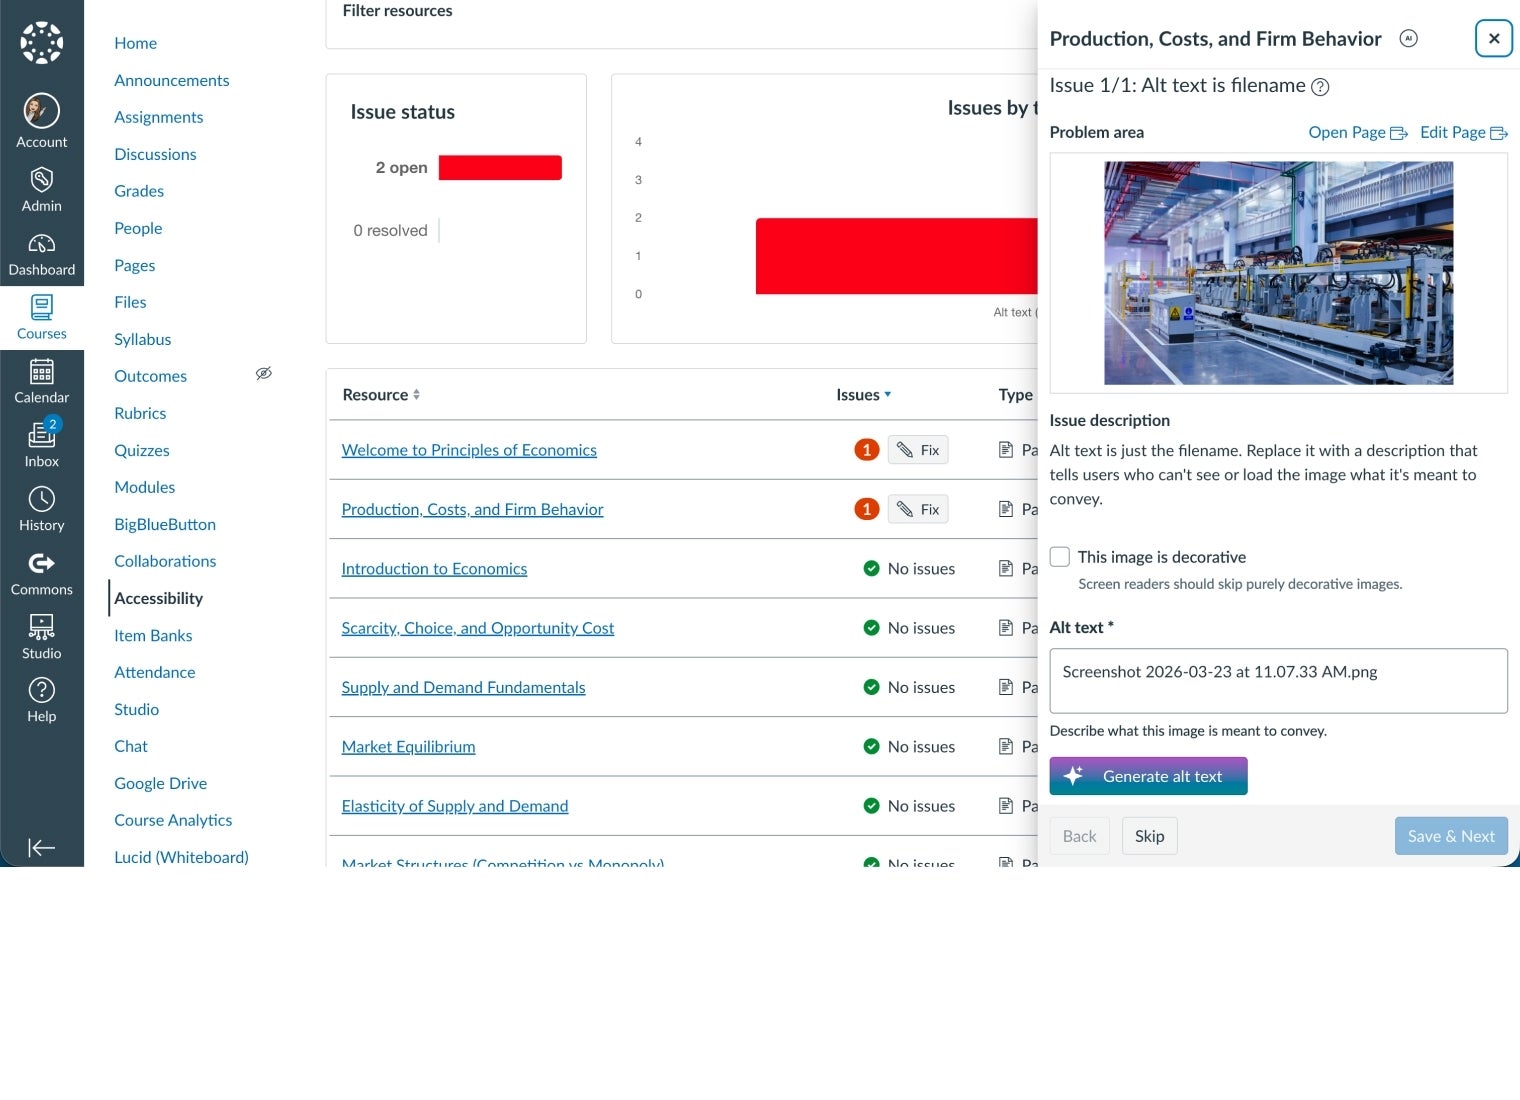This screenshot has height=1100, width=1520.
Task: Open the Welcome to Principles of Economics link
Action: (x=468, y=450)
